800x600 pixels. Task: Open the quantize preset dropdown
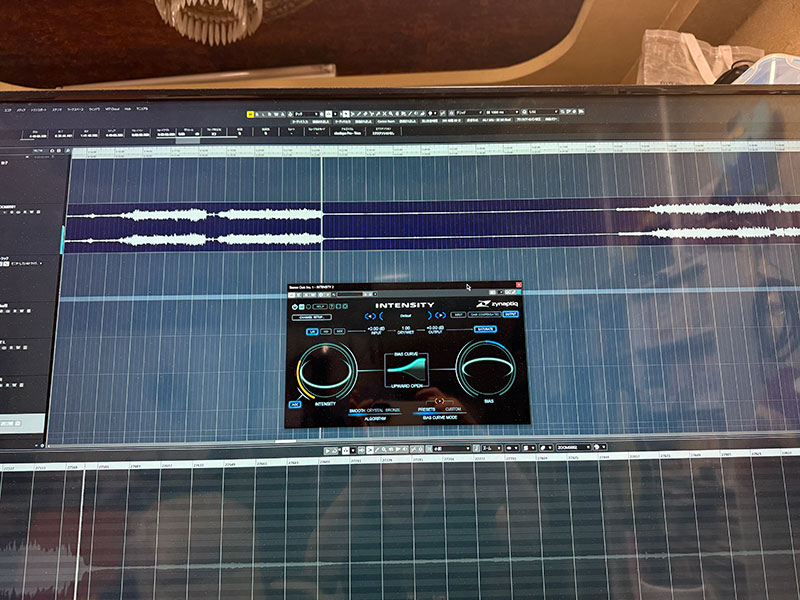543,112
